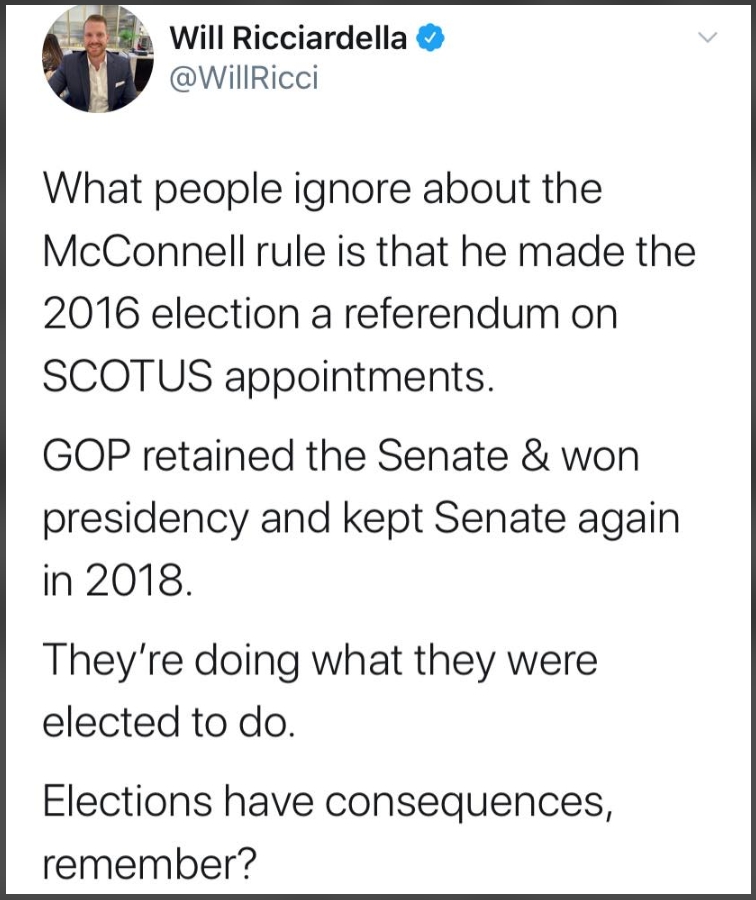Image resolution: width=756 pixels, height=900 pixels.
Task: Click the word referendum in the tweet
Action: pyautogui.click(x=451, y=315)
